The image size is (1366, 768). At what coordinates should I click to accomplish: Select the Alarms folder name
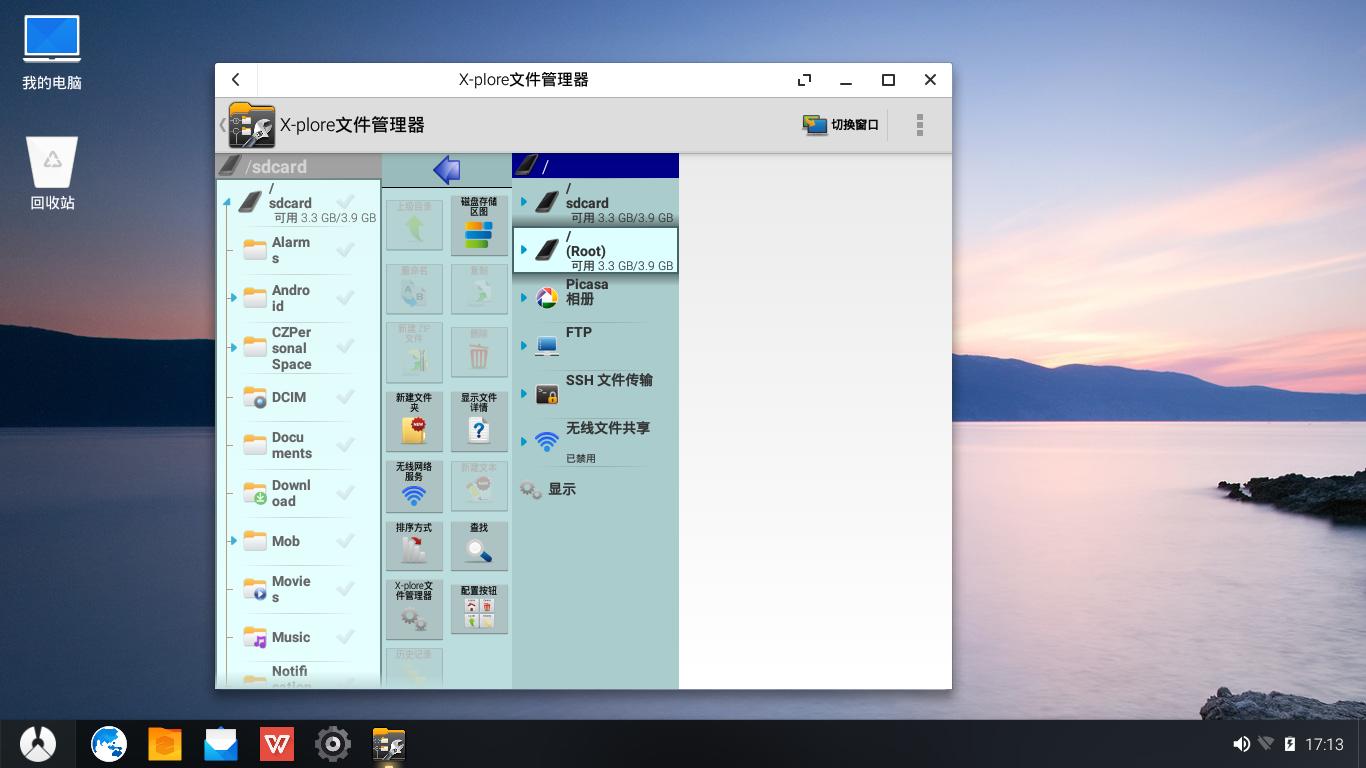point(291,250)
